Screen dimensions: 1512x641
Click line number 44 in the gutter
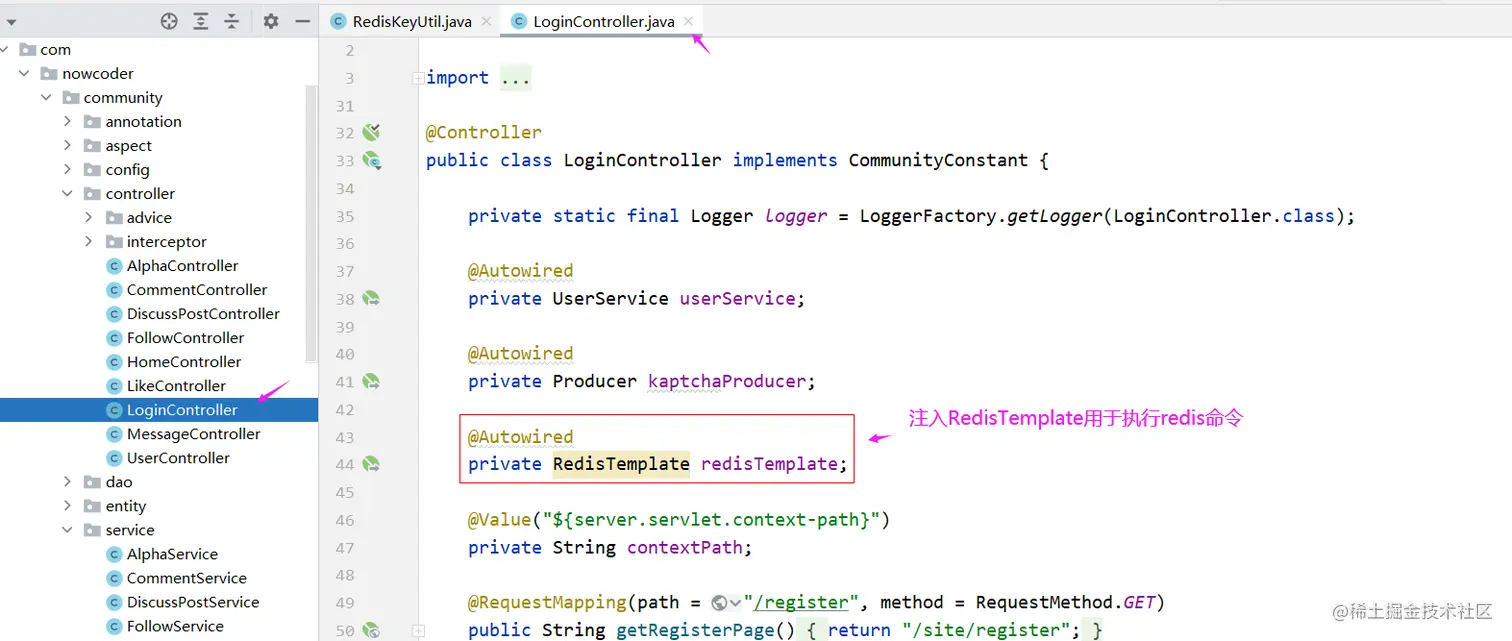pyautogui.click(x=345, y=464)
